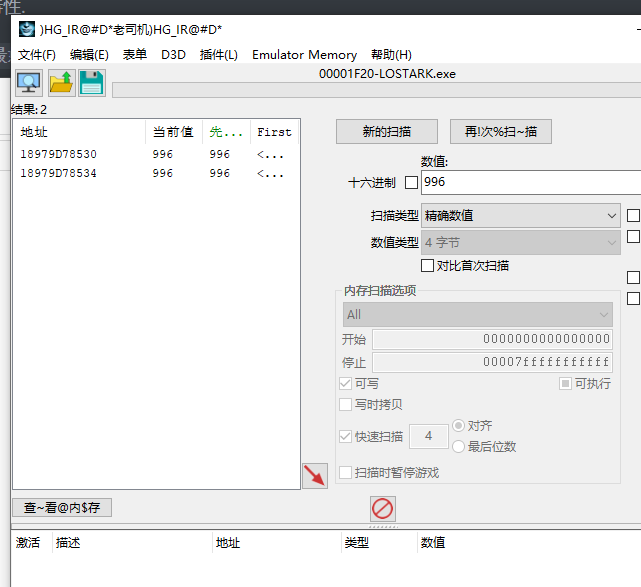Viewport: 641px width, 587px height.
Task: Toggle the 十六进制 hex checkbox
Action: tap(411, 182)
